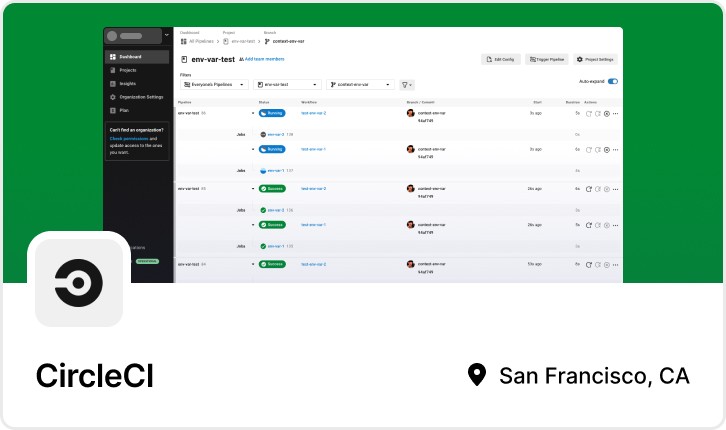Open job env-var-2 number 136
Image resolution: width=726 pixels, height=430 pixels.
coord(276,210)
